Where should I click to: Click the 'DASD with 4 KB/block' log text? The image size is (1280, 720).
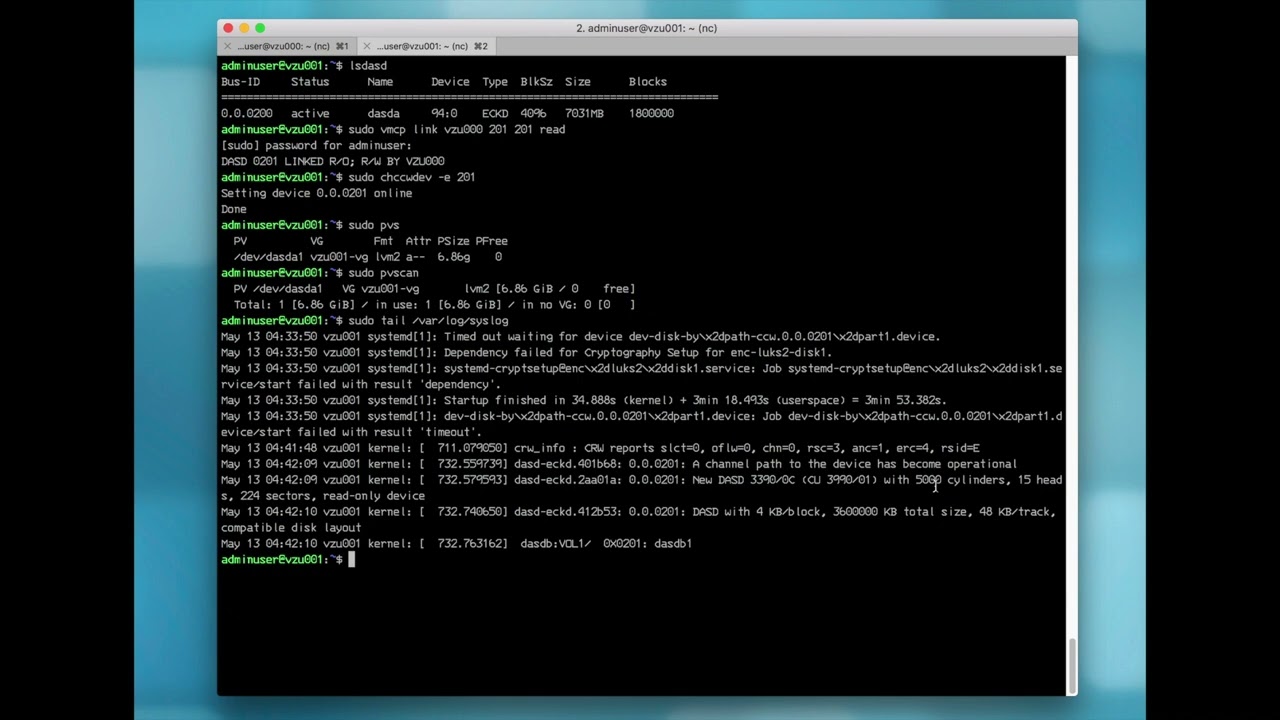(759, 512)
